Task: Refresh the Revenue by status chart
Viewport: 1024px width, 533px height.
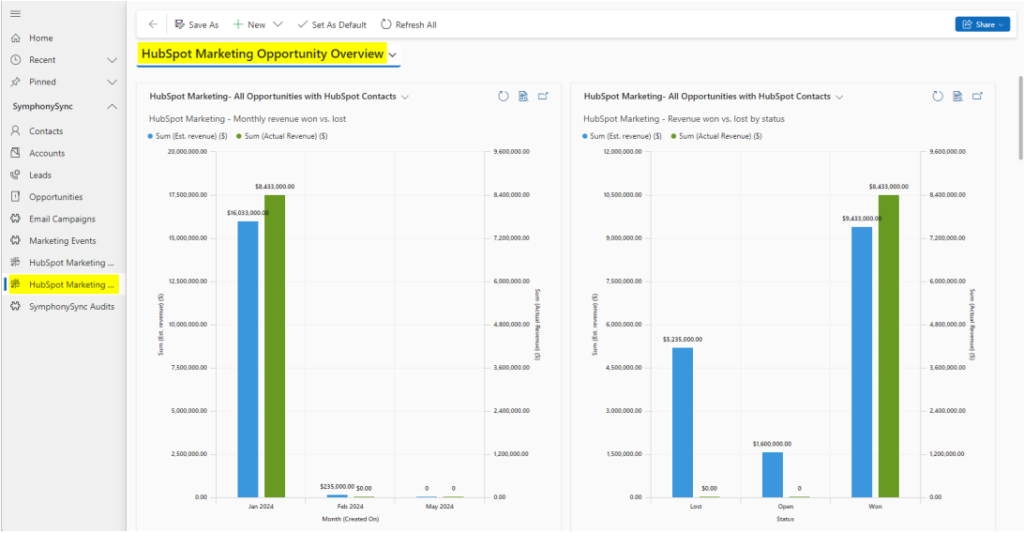Action: point(937,97)
